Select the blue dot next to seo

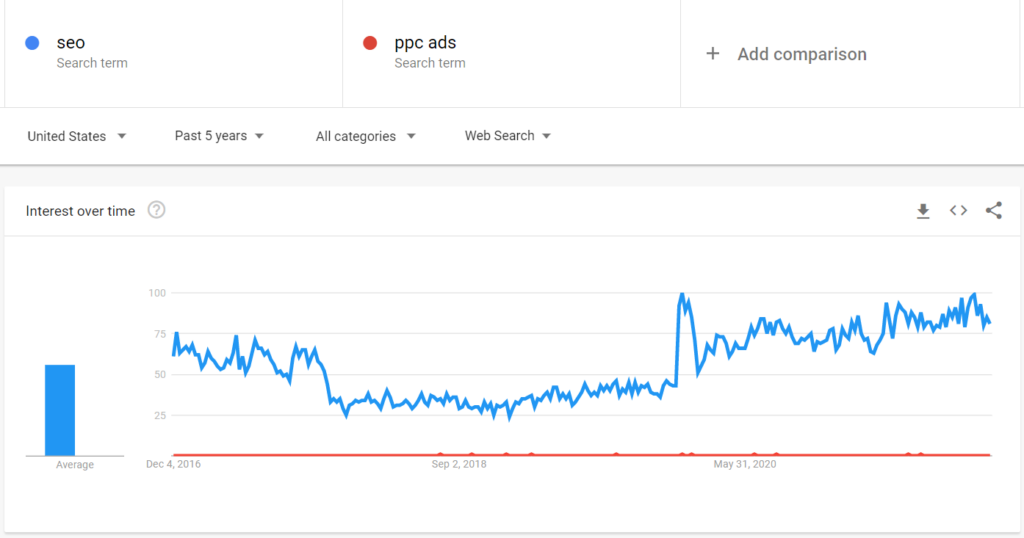coord(32,43)
